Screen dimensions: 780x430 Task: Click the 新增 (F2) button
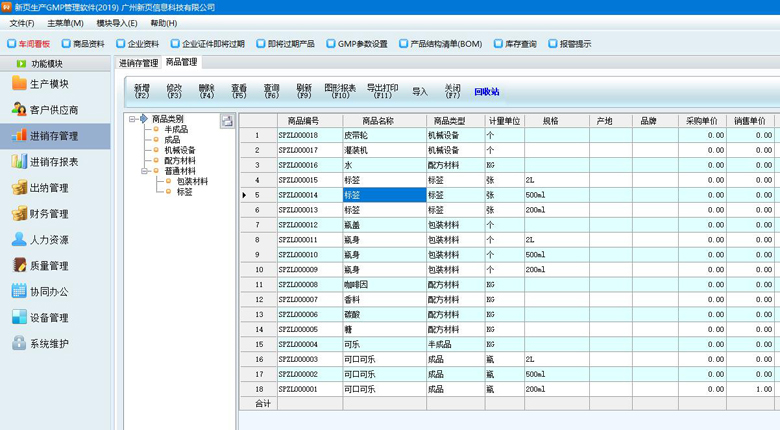(x=142, y=91)
